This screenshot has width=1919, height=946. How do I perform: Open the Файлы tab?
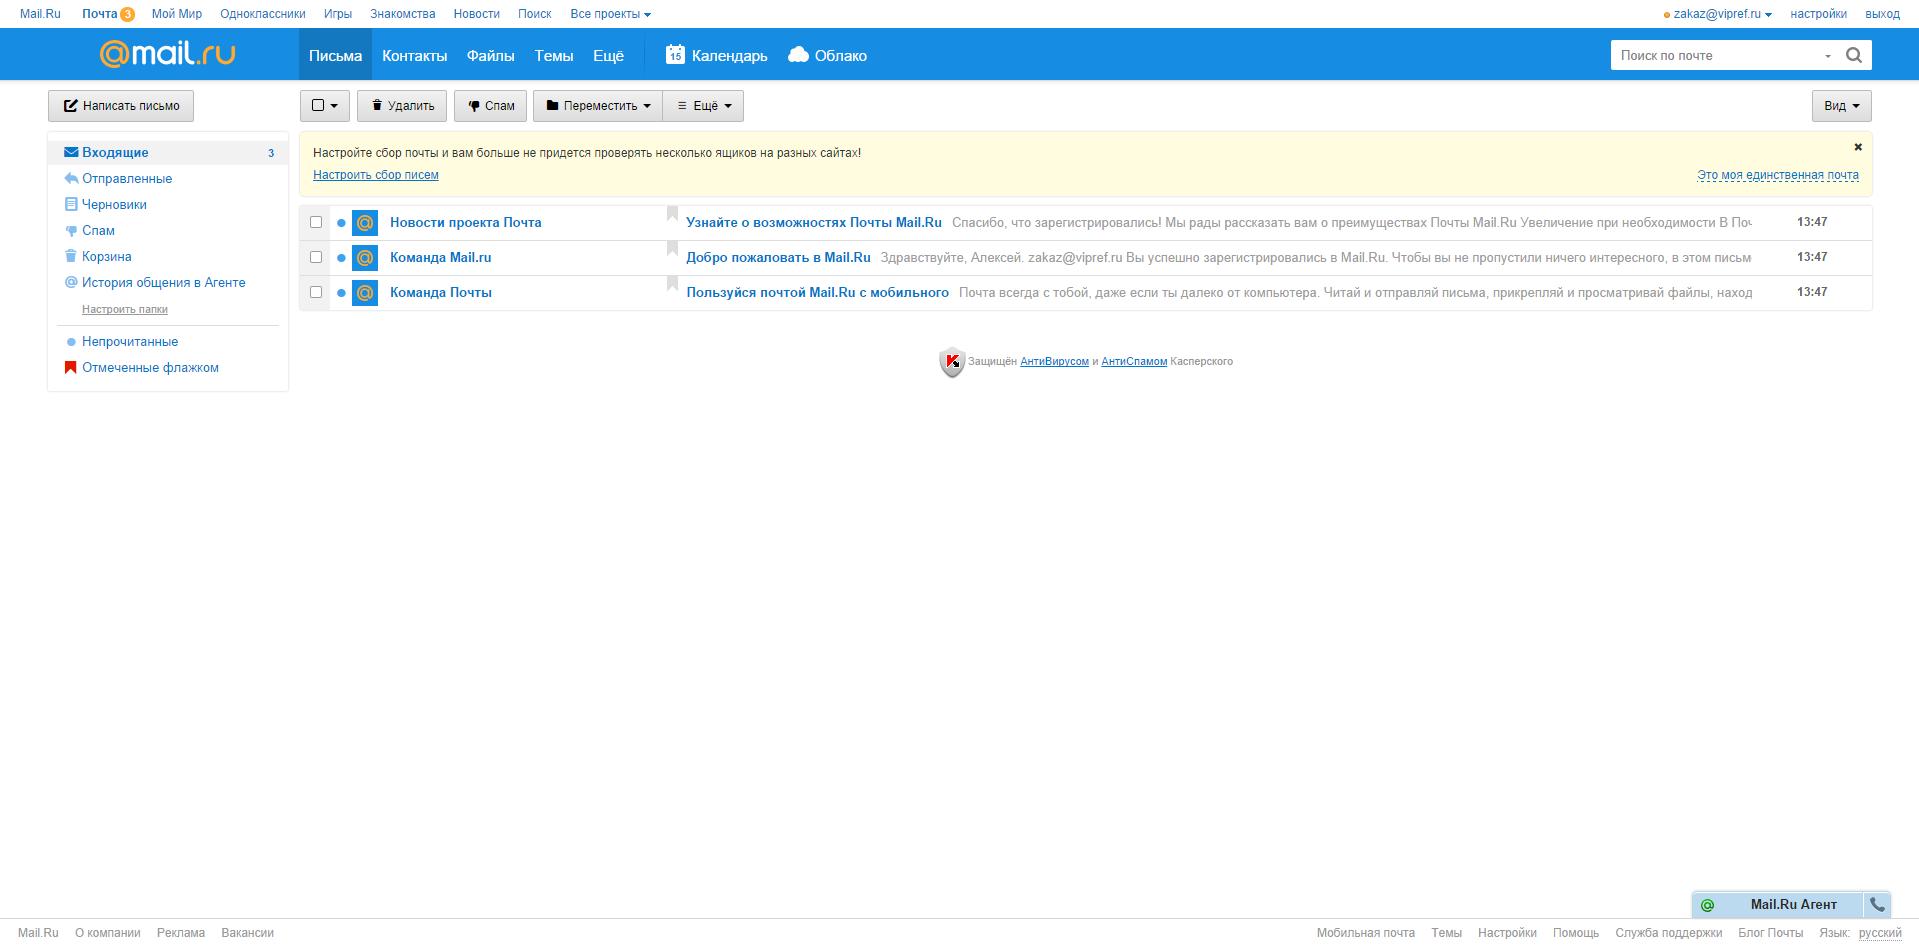[x=490, y=56]
